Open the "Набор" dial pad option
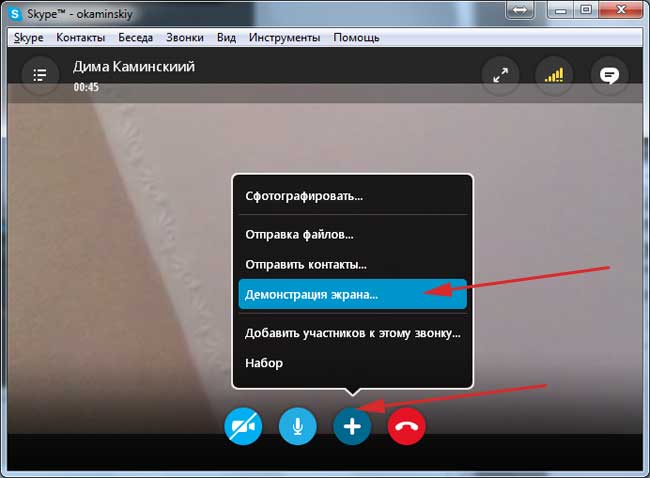650x478 pixels. click(264, 363)
